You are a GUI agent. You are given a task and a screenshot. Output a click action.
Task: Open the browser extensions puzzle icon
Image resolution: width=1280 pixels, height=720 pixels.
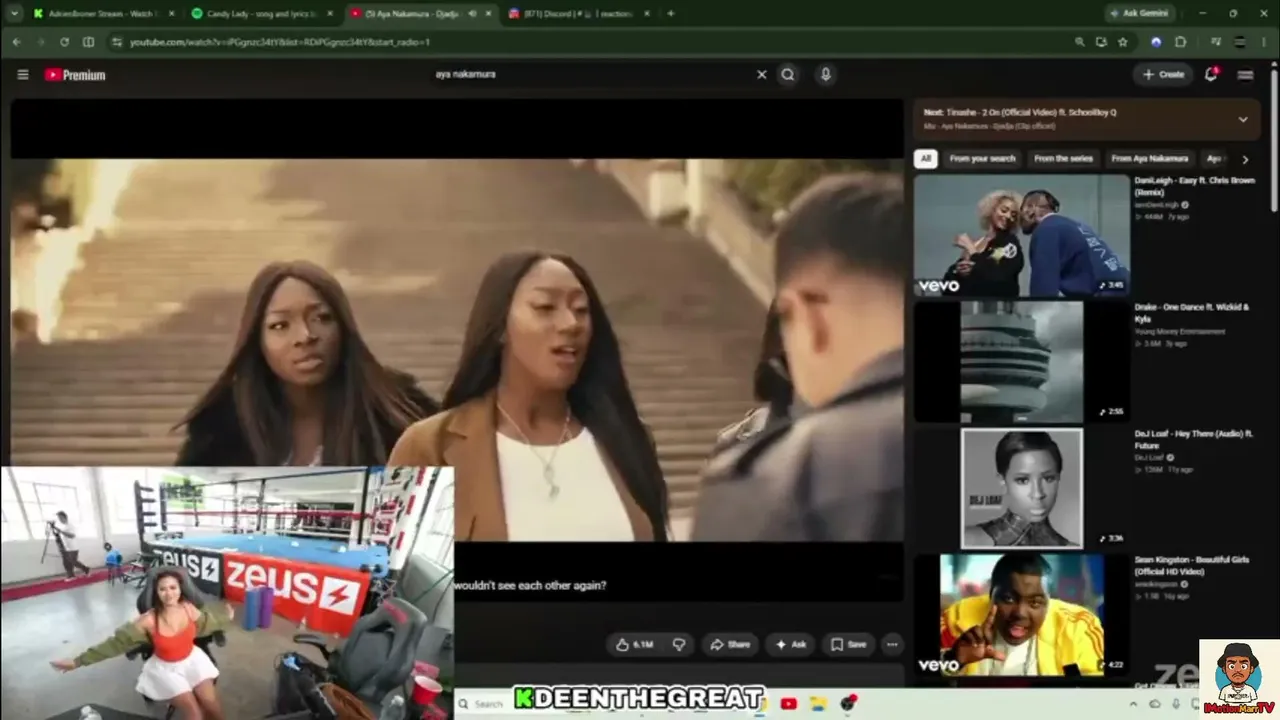(x=1180, y=42)
